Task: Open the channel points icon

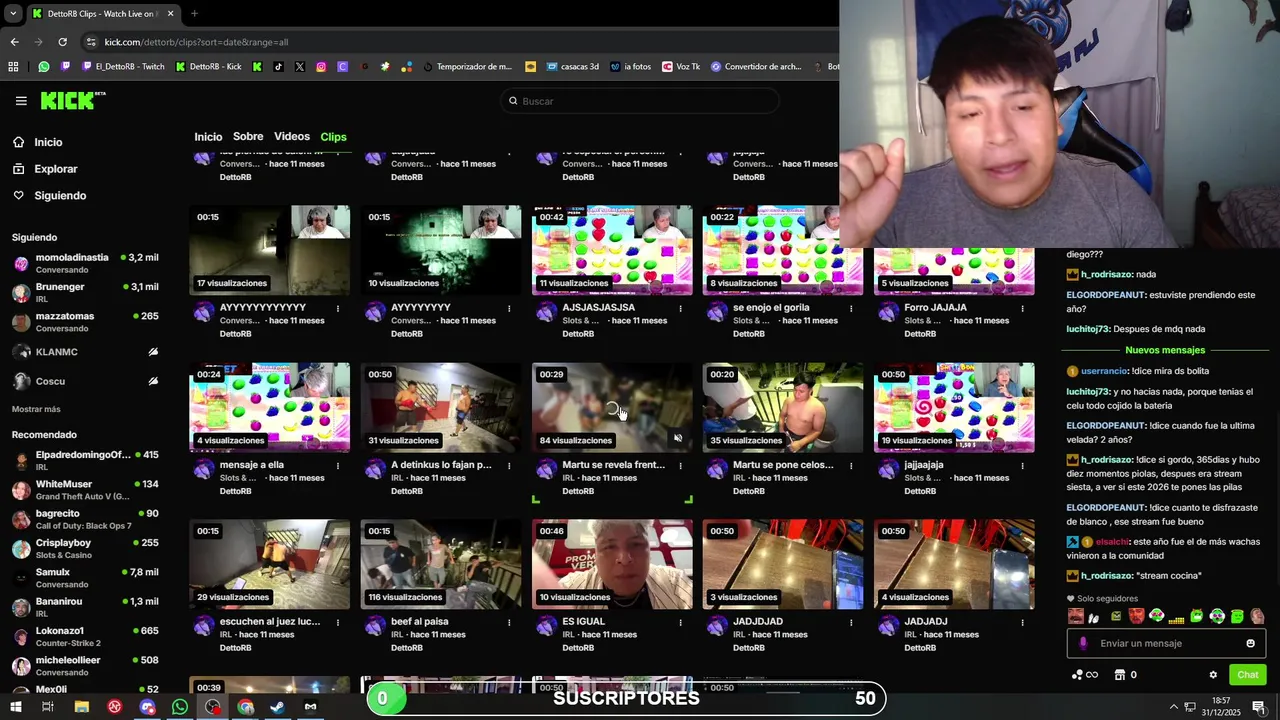Action: [x=1084, y=675]
